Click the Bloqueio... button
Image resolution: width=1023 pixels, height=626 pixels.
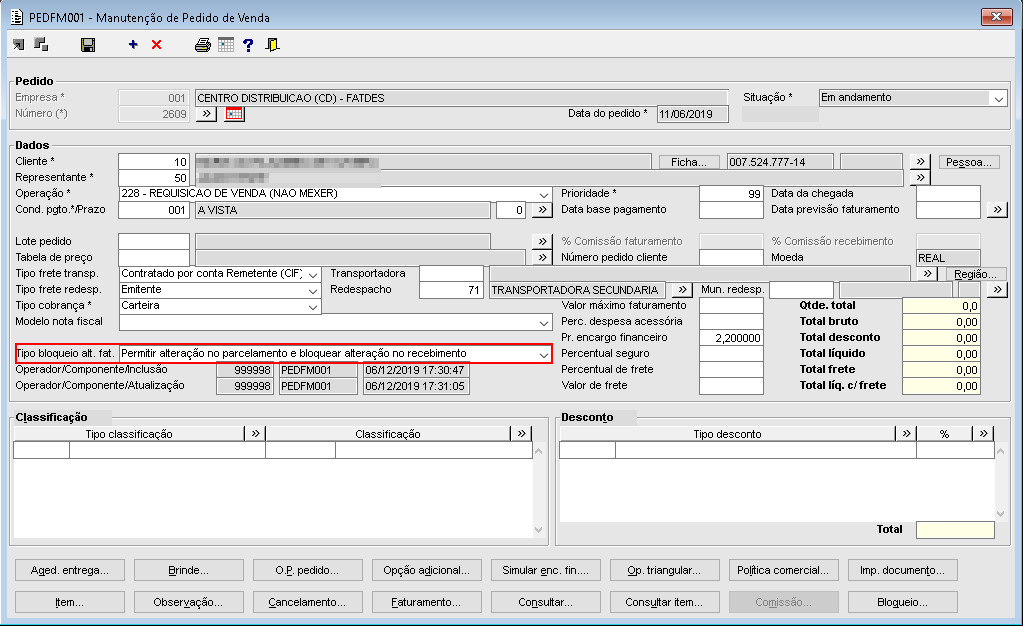click(902, 602)
